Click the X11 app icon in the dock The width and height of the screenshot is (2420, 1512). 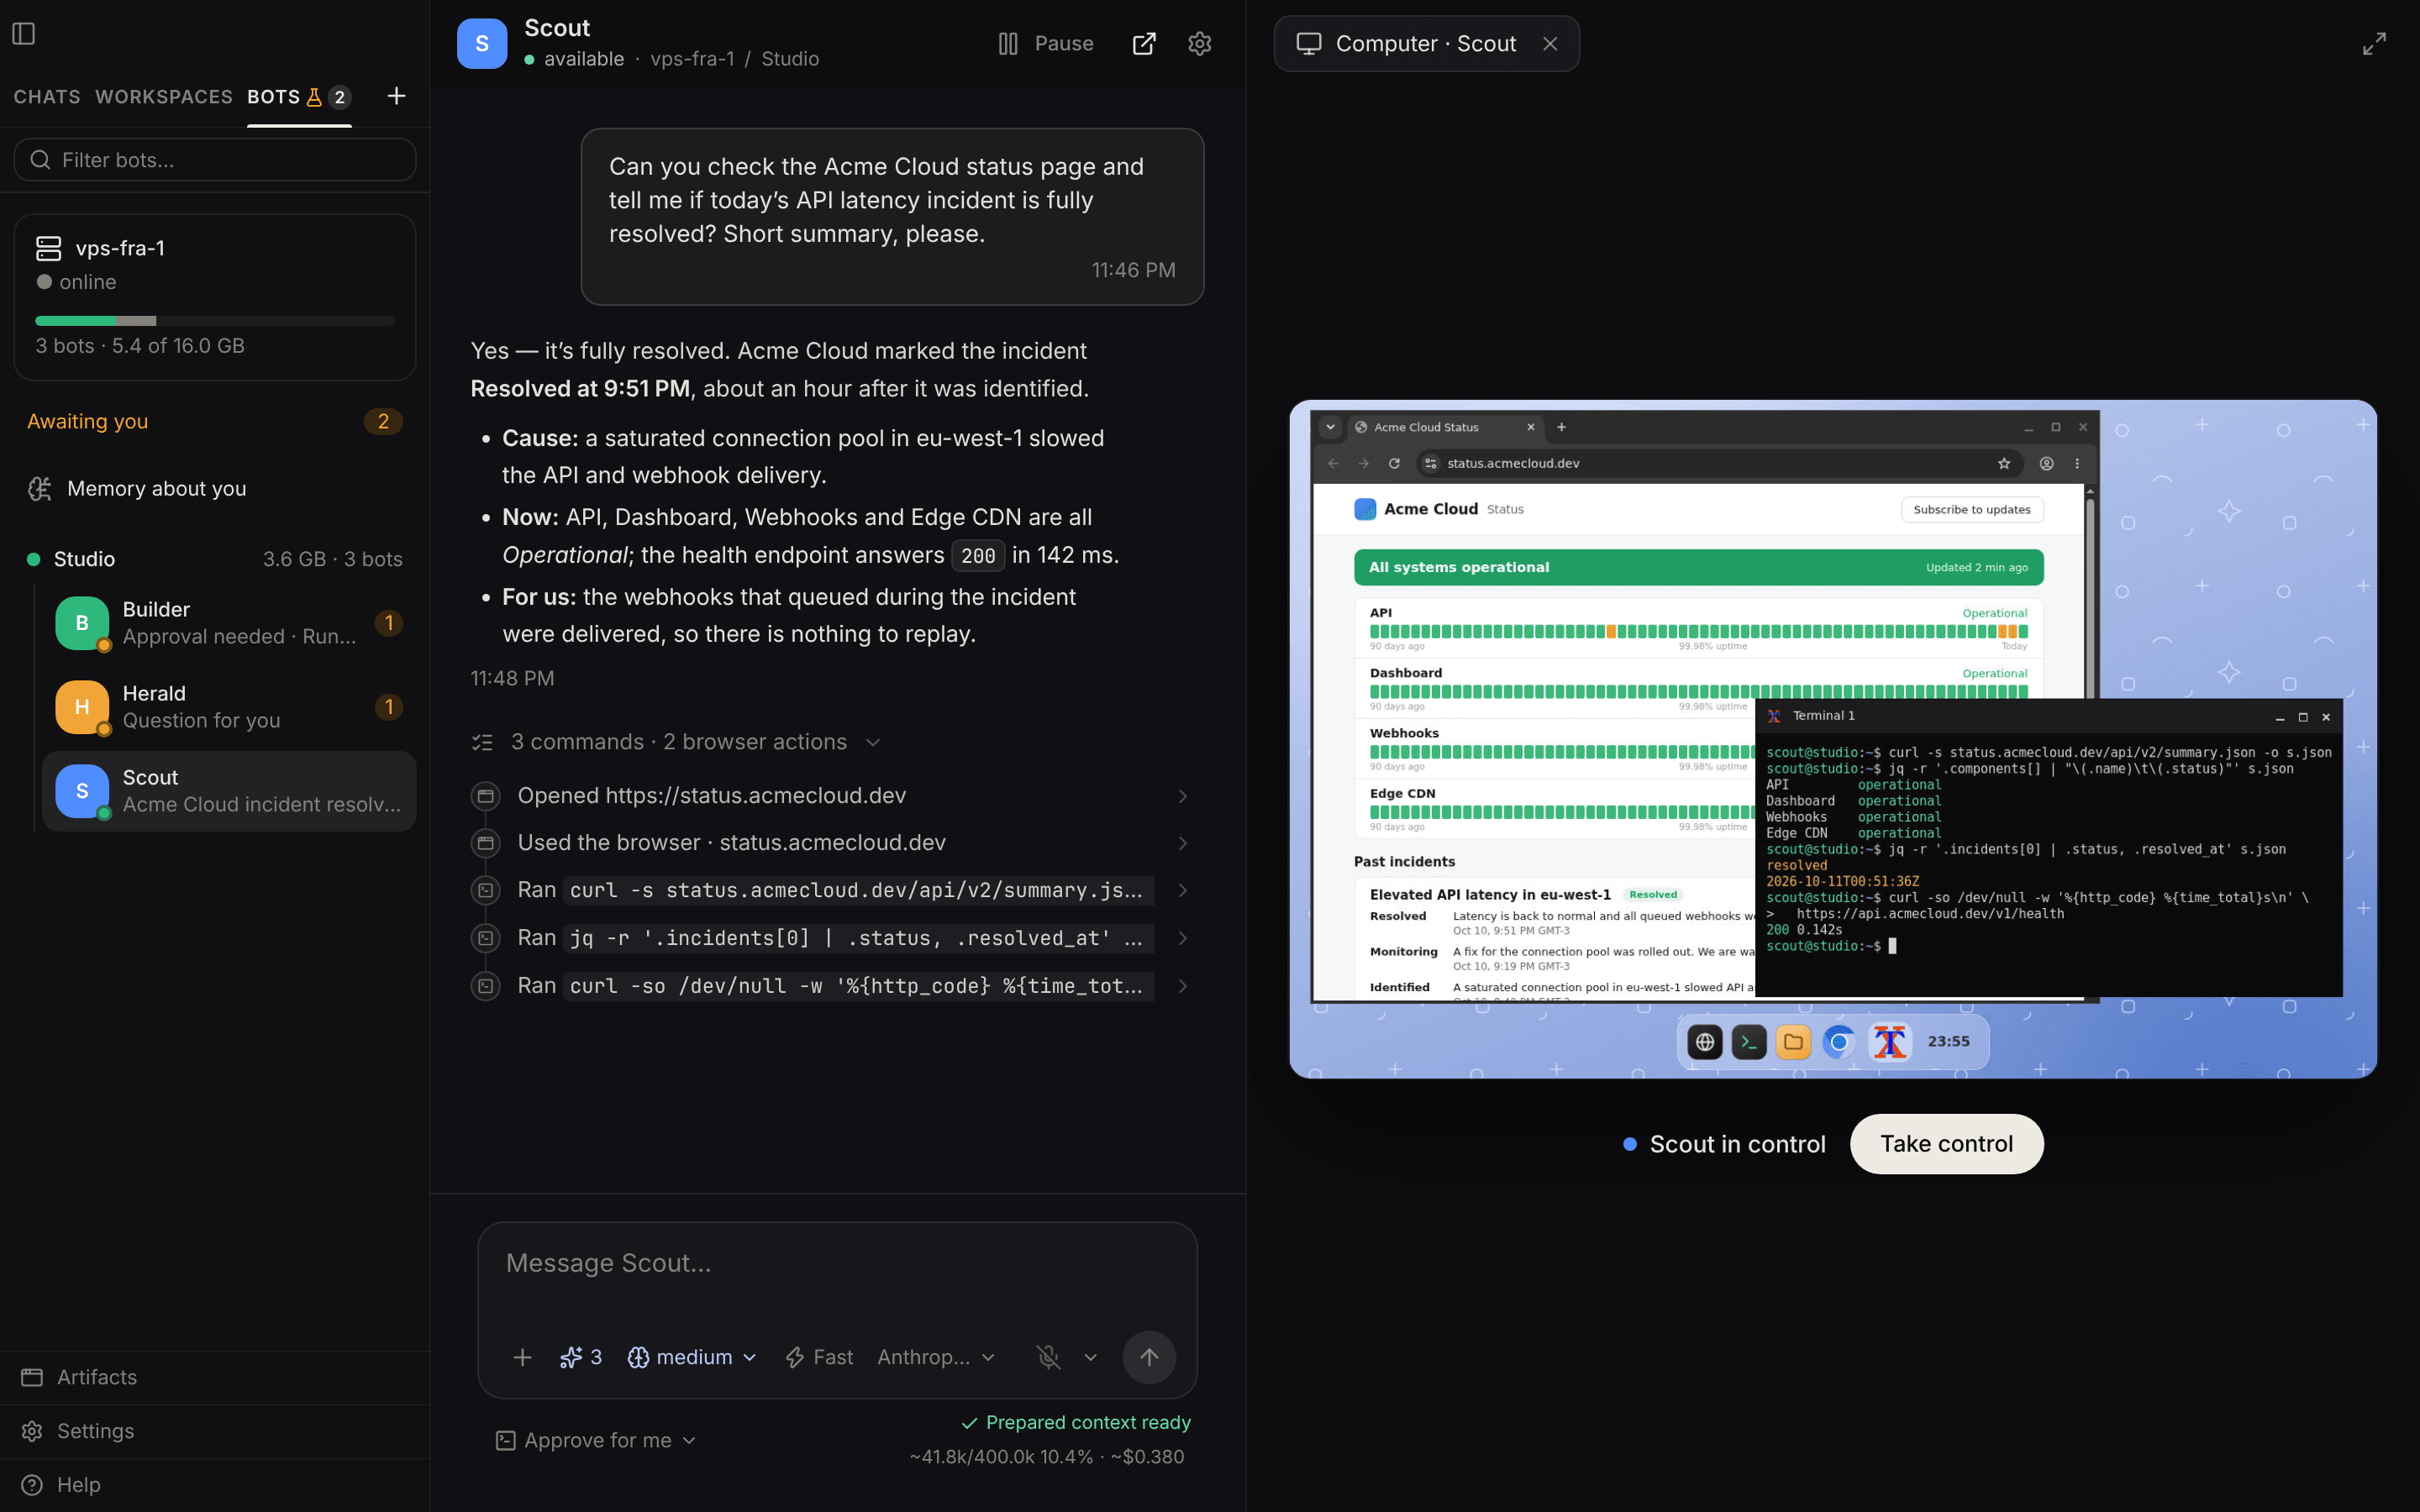[1889, 1042]
